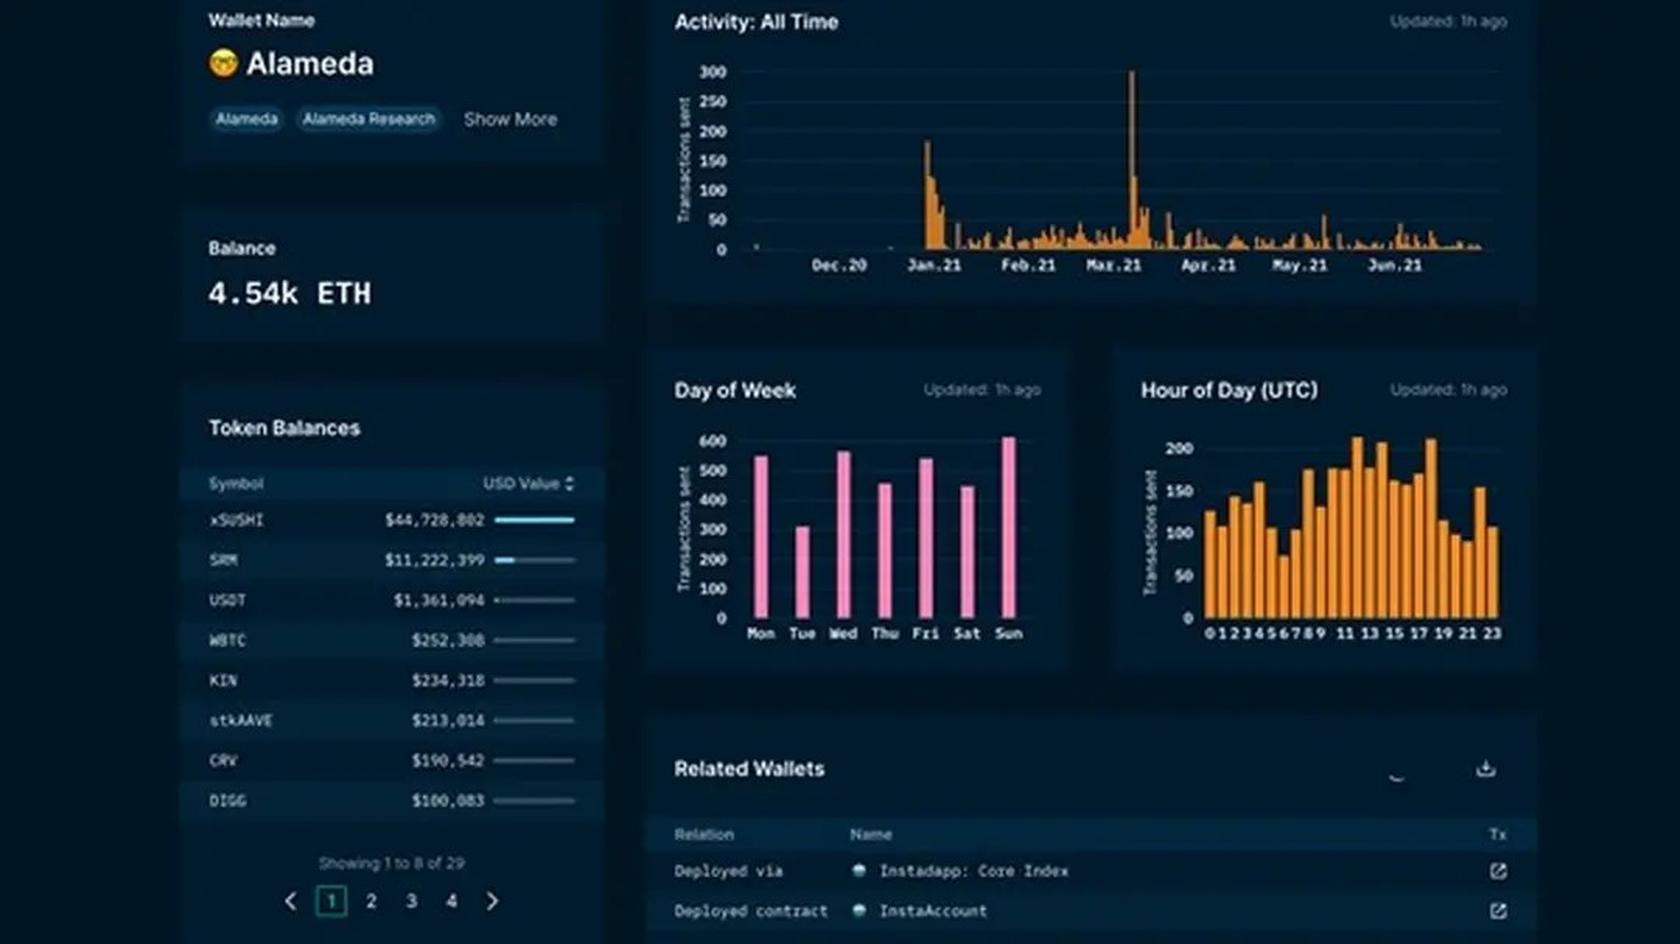Click the CRV token symbol
Image resolution: width=1680 pixels, height=944 pixels.
coord(223,760)
